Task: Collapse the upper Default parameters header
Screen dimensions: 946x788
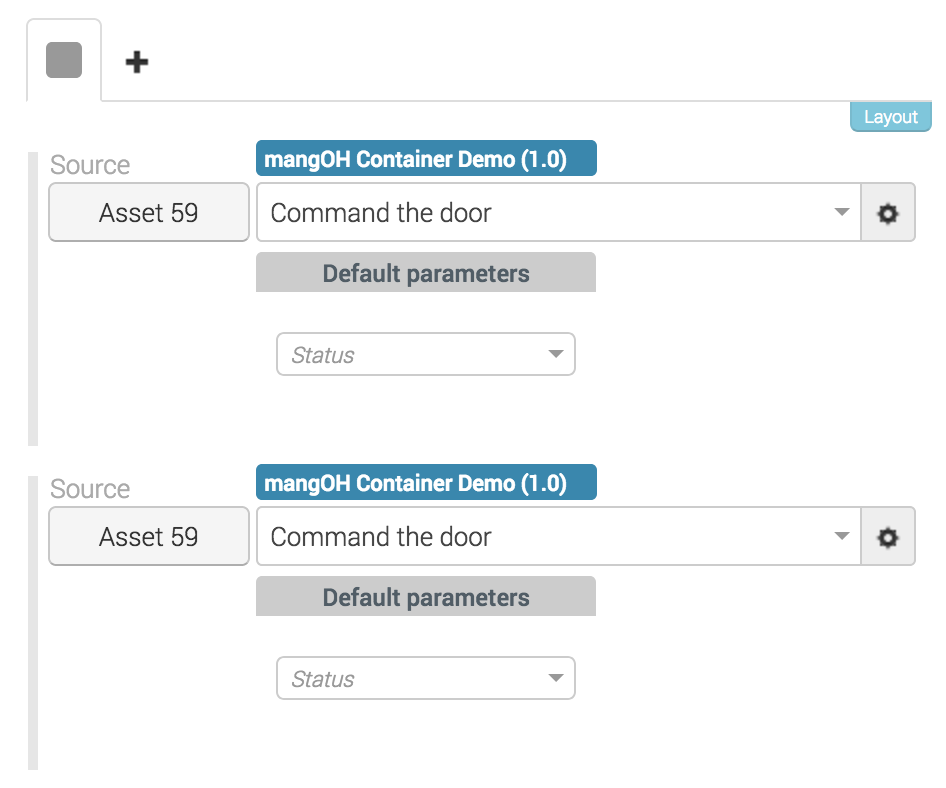Action: (x=426, y=273)
